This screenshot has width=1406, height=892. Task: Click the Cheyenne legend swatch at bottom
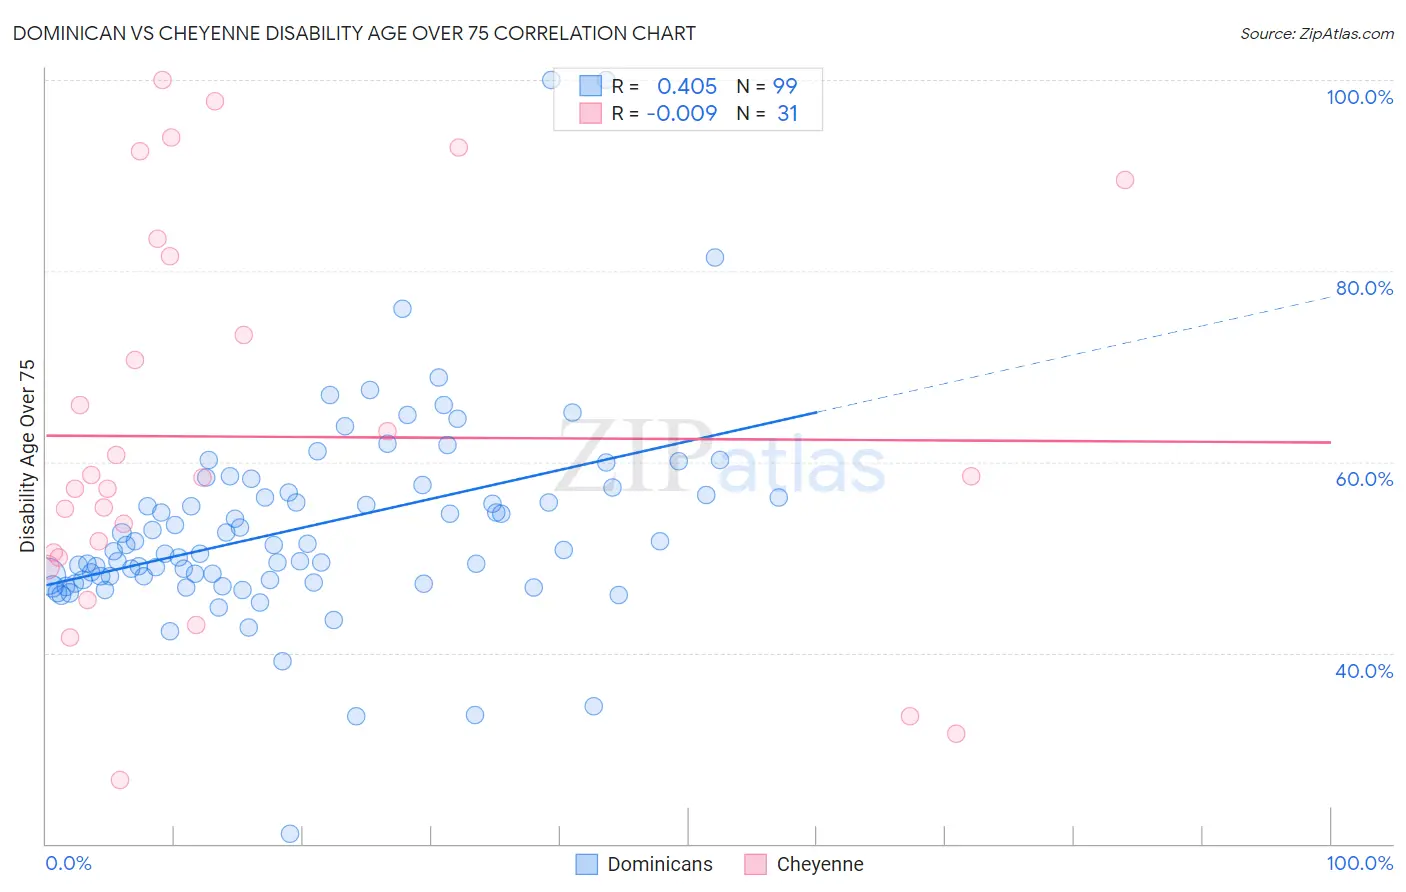[756, 864]
